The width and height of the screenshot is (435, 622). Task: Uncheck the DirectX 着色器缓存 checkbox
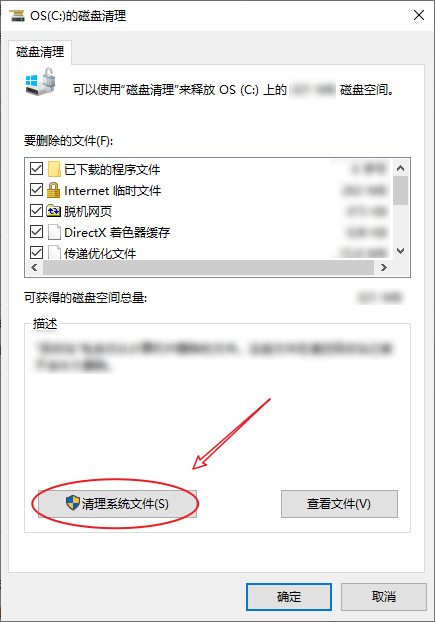click(36, 231)
